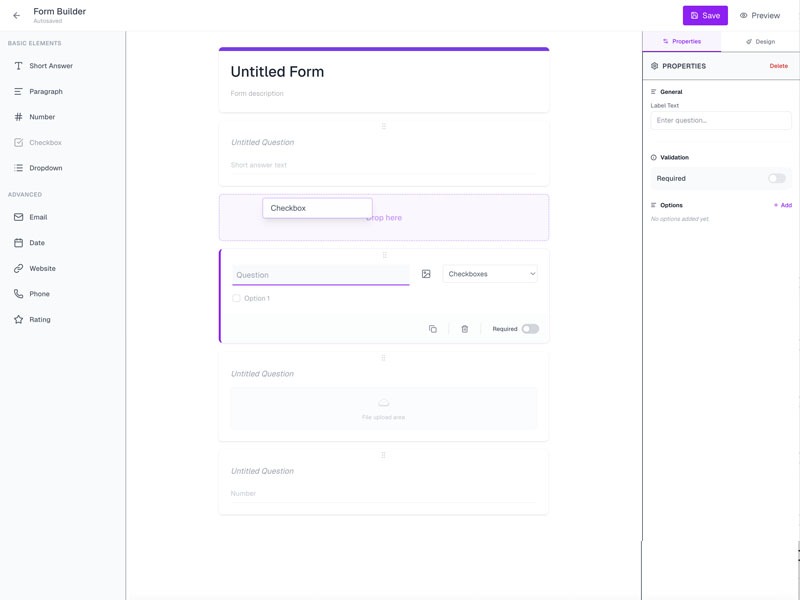Click Untitled Question in short answer card
The width and height of the screenshot is (800, 600).
click(x=262, y=142)
